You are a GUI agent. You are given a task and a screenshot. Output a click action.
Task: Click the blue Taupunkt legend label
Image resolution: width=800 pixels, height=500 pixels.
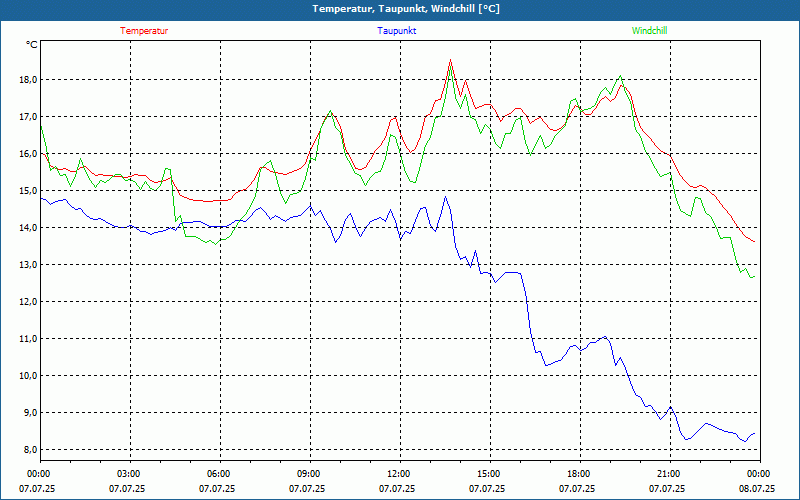point(396,31)
